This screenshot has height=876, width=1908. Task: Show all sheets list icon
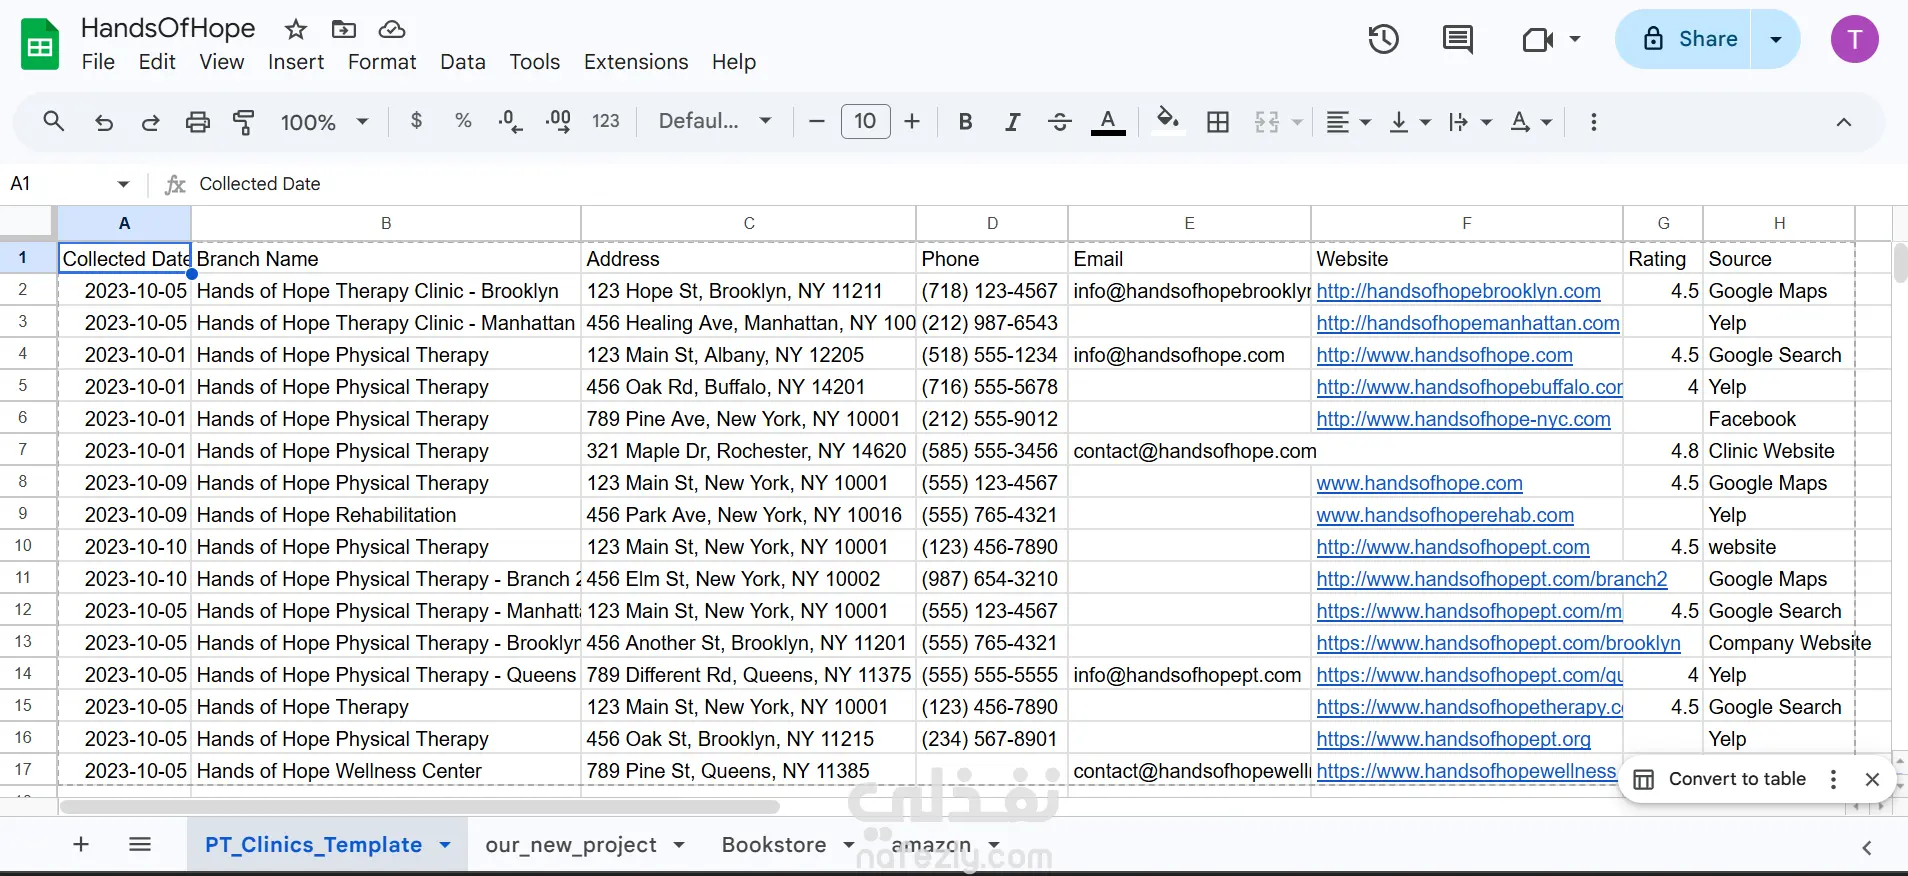click(x=140, y=845)
